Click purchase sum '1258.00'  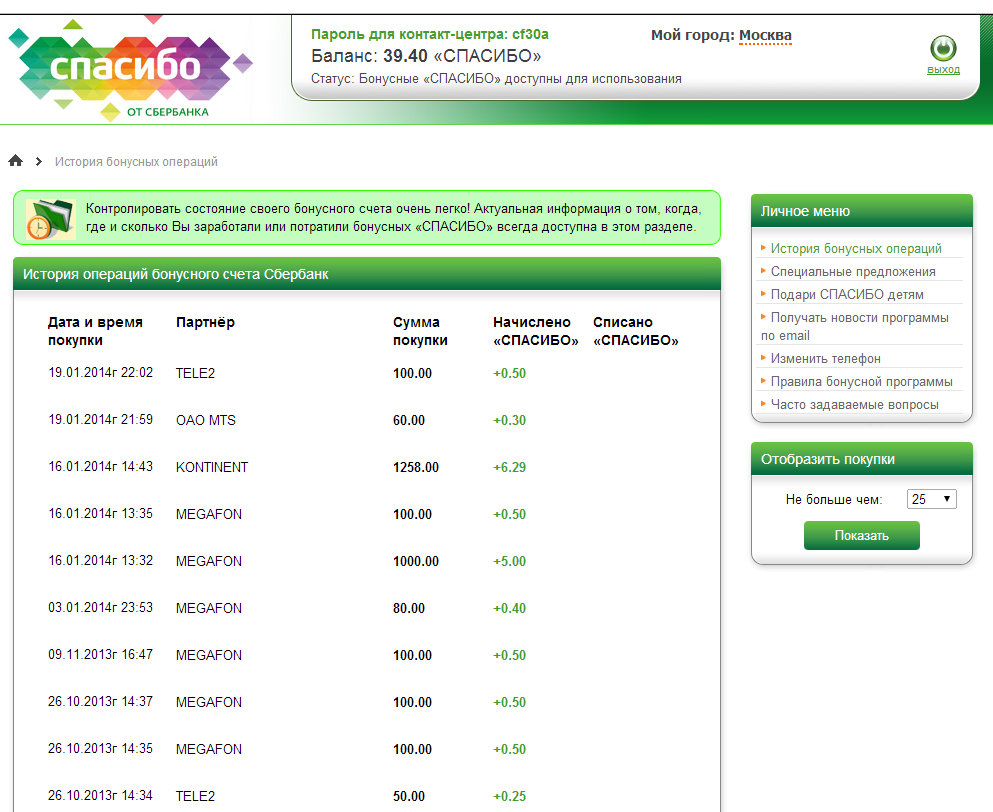(415, 467)
